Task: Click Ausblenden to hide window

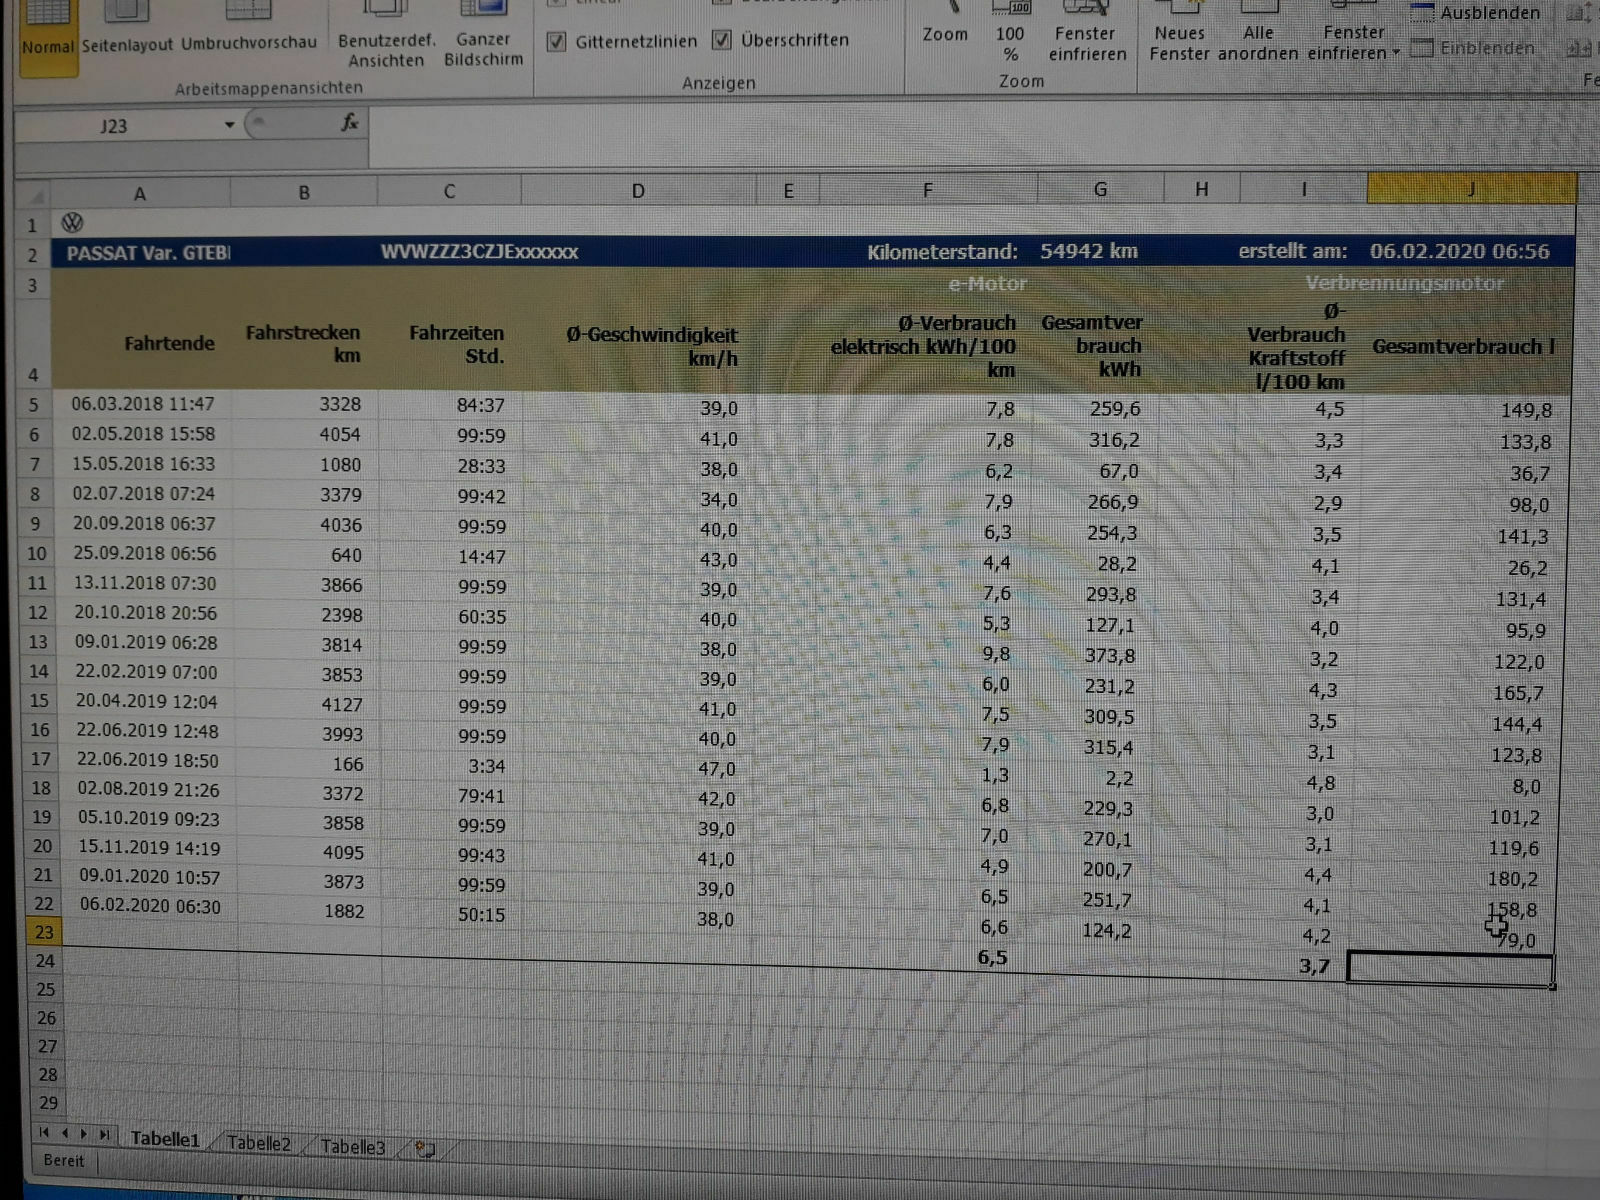Action: [1476, 13]
